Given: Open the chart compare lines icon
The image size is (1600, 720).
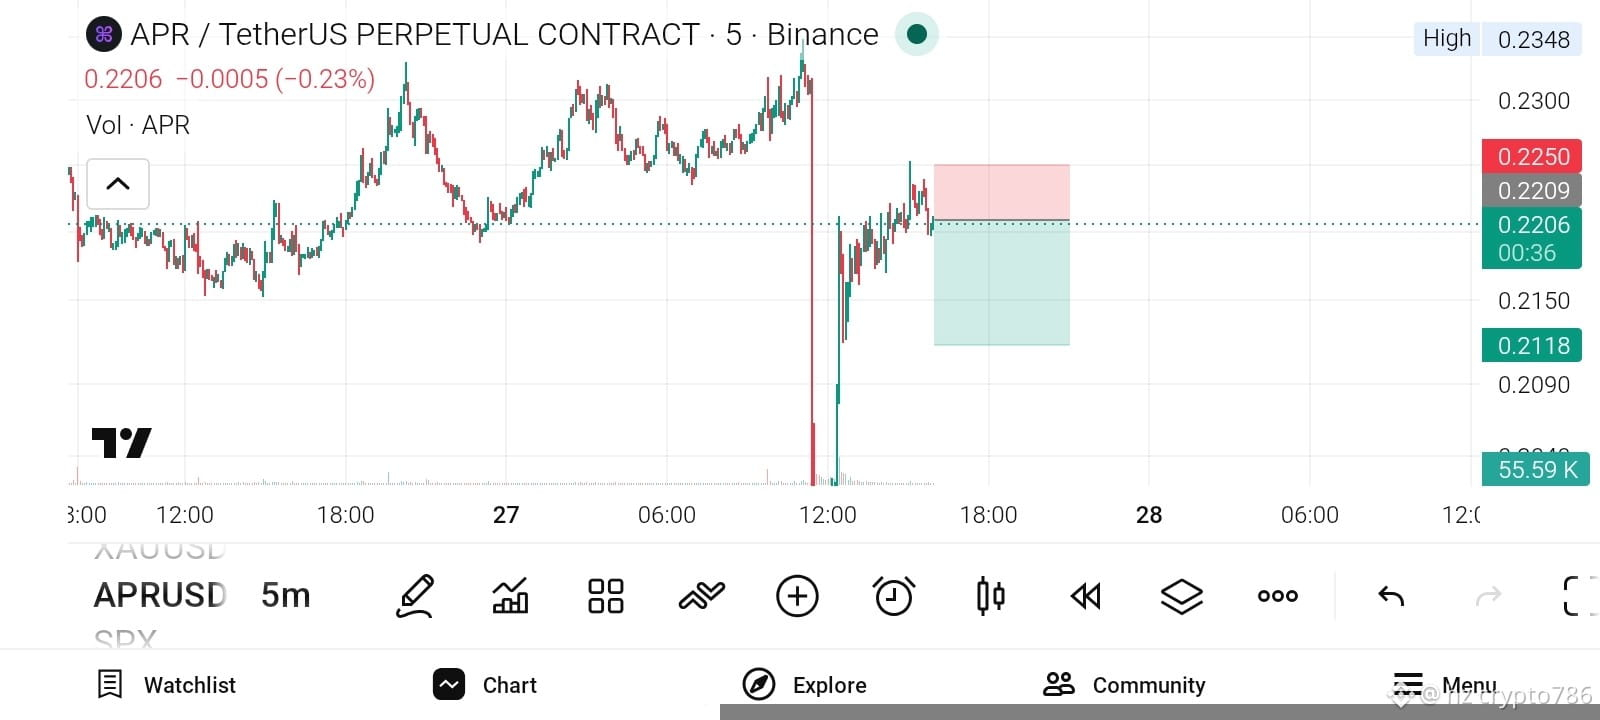Looking at the screenshot, I should point(701,596).
